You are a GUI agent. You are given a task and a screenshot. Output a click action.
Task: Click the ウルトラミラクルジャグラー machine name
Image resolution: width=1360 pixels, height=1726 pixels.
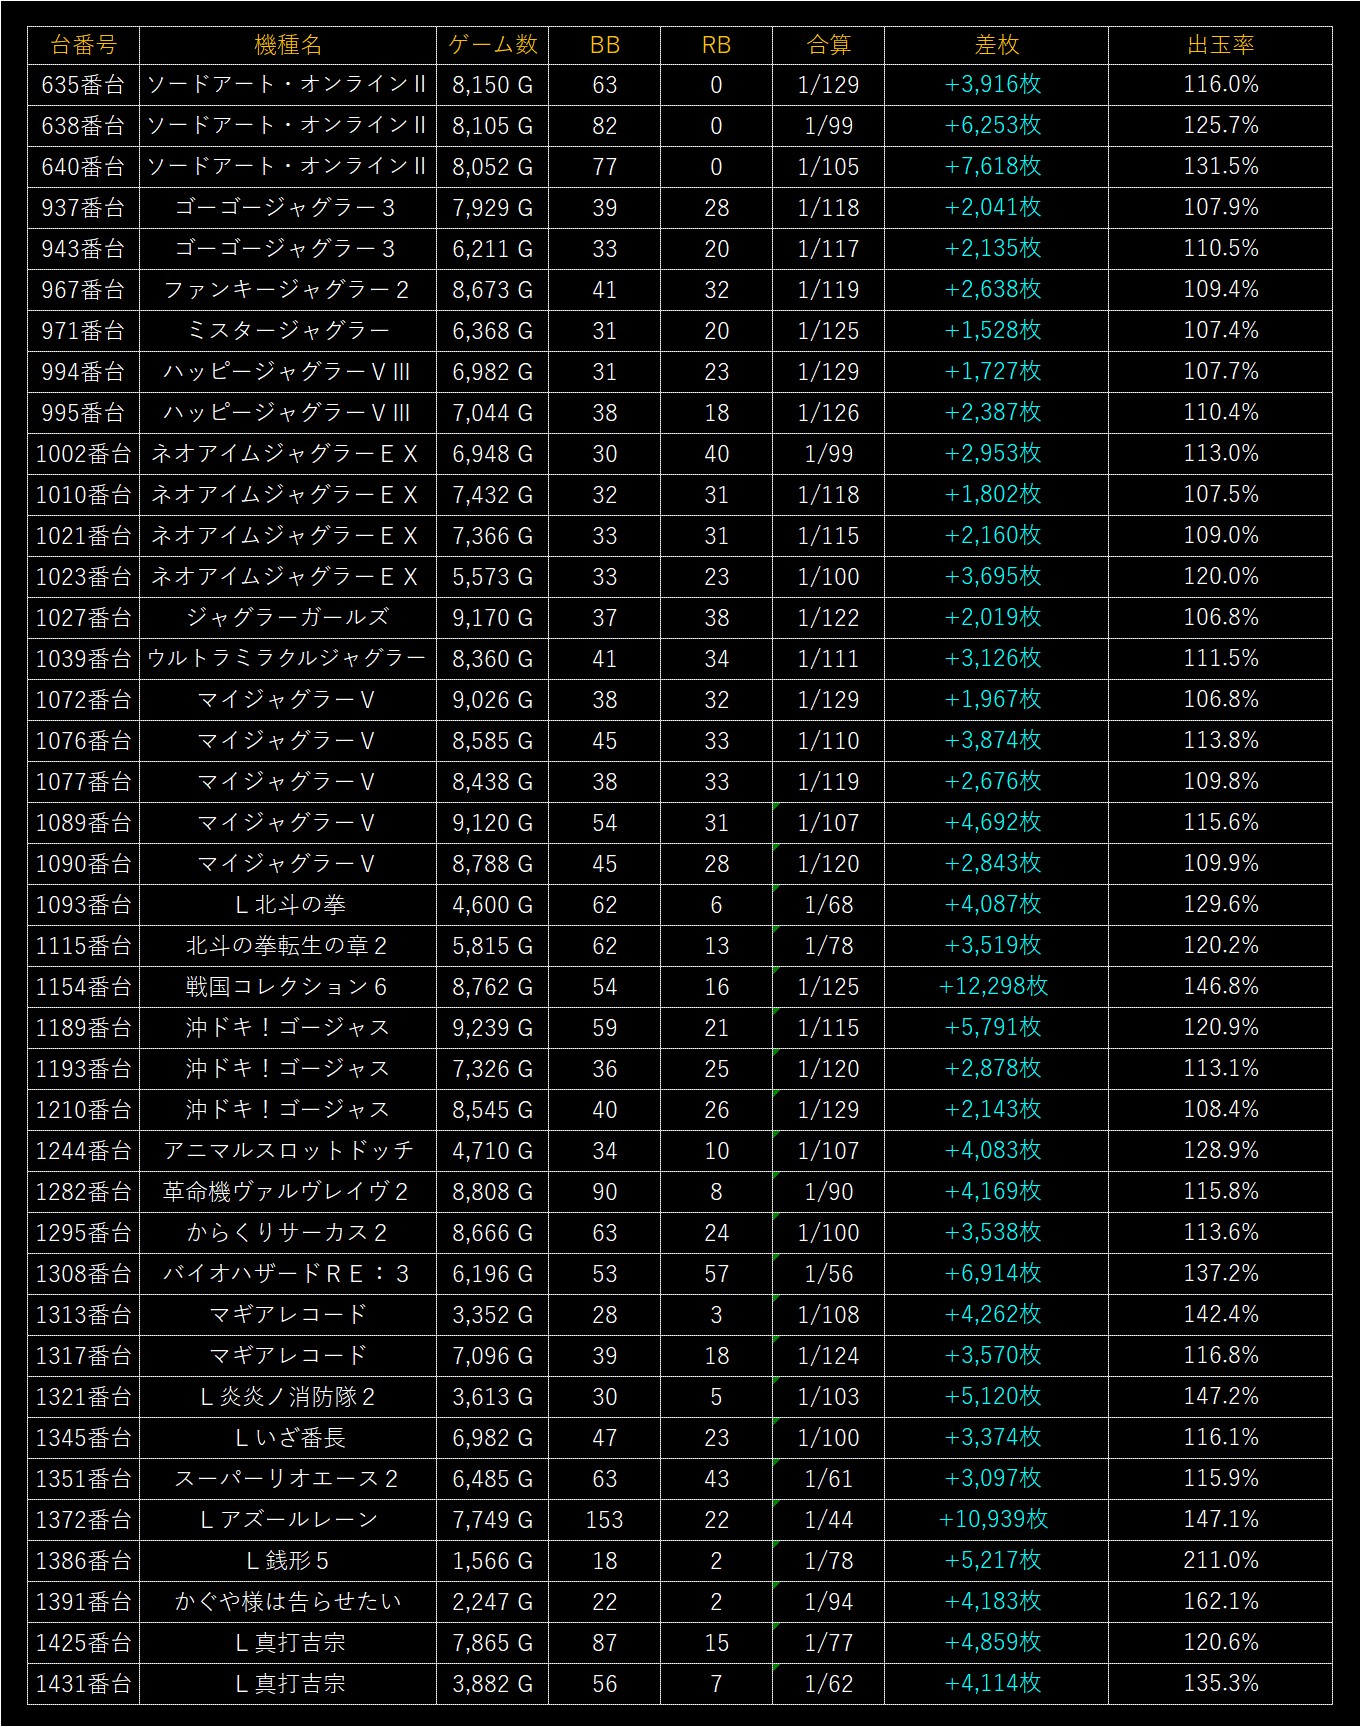288,659
